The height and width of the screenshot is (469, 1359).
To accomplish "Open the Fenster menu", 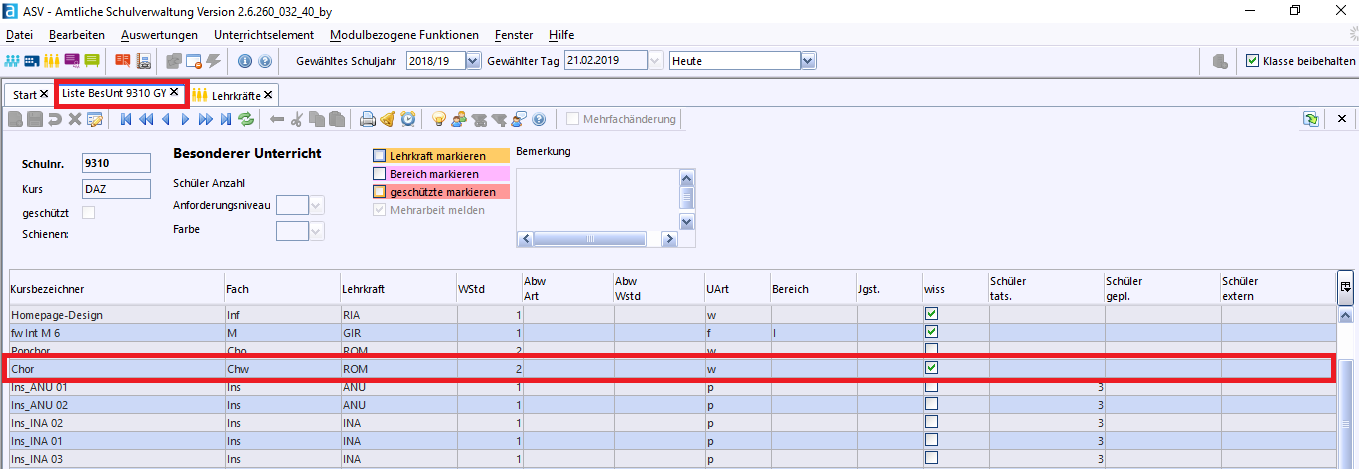I will tap(513, 35).
